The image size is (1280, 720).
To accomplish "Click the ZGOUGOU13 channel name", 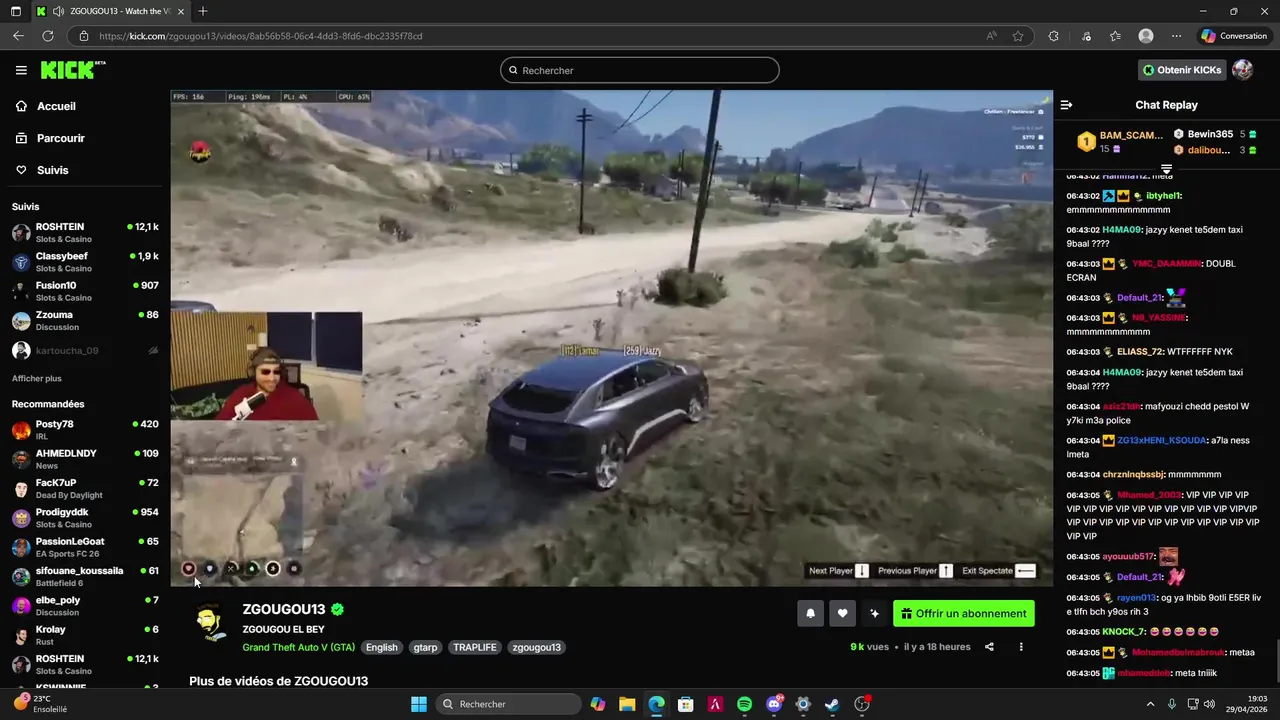I will (x=283, y=609).
